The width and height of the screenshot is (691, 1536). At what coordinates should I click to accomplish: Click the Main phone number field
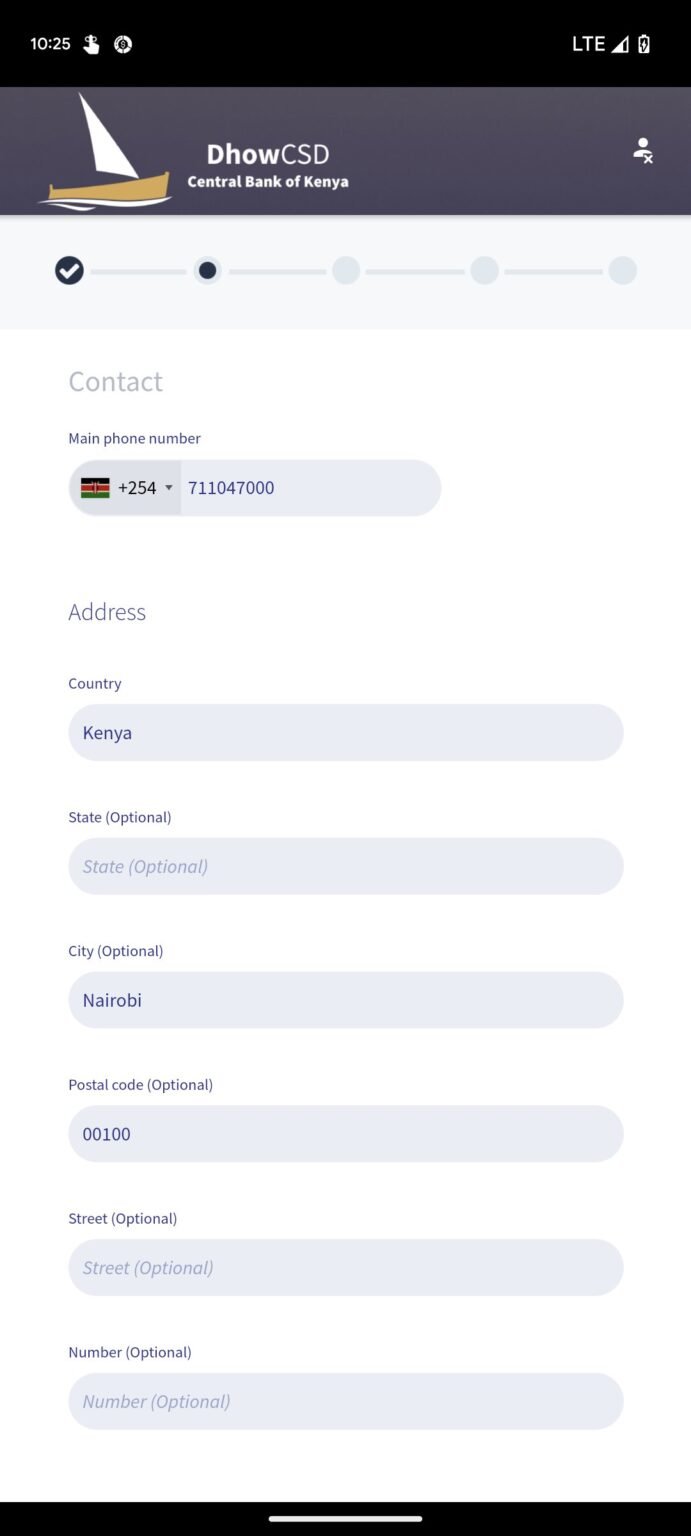(310, 488)
